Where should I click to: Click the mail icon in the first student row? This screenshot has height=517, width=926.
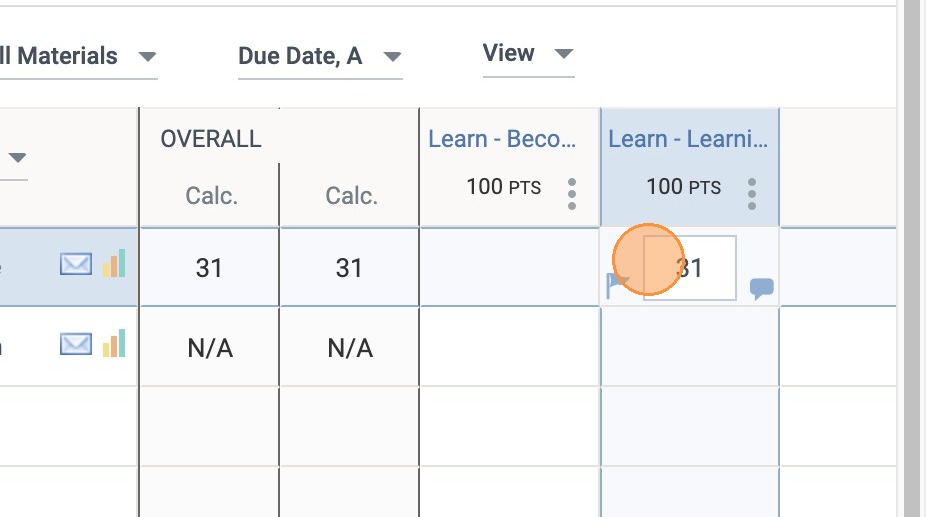76,265
